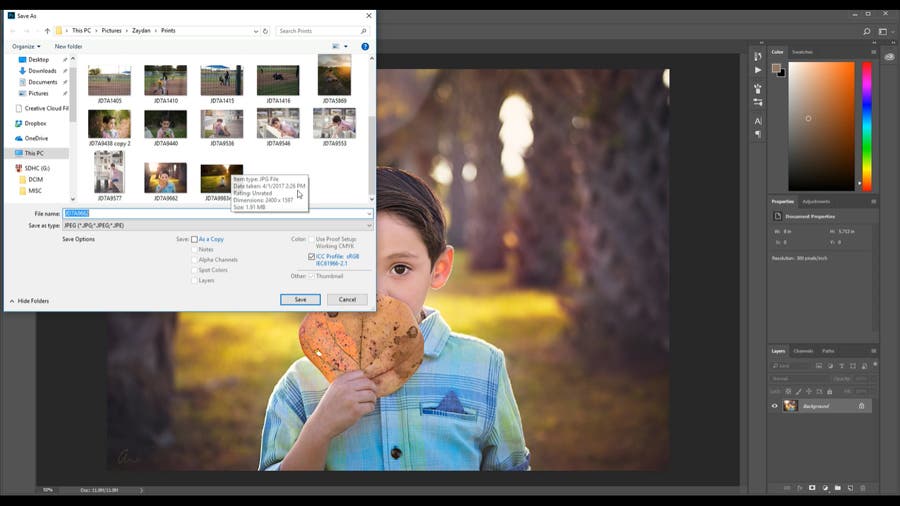The height and width of the screenshot is (506, 900).
Task: Click New folder button
Action: coord(68,46)
